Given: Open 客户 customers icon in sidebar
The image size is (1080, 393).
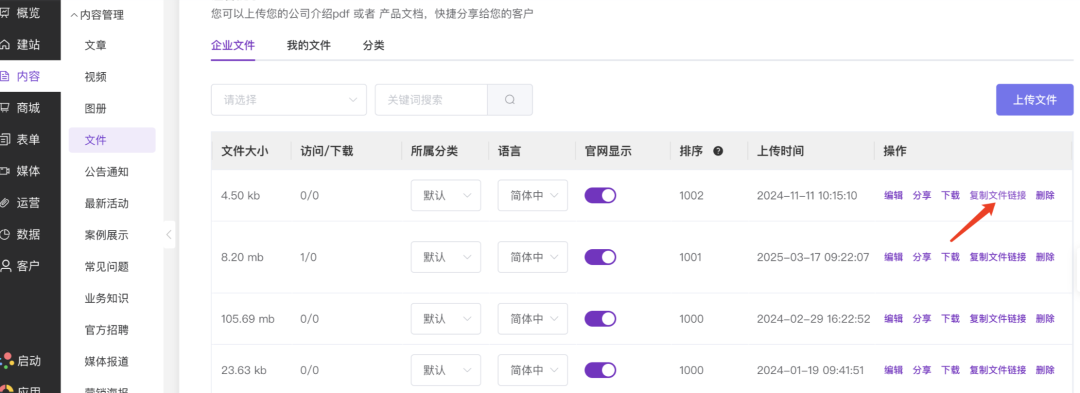Looking at the screenshot, I should (5, 266).
